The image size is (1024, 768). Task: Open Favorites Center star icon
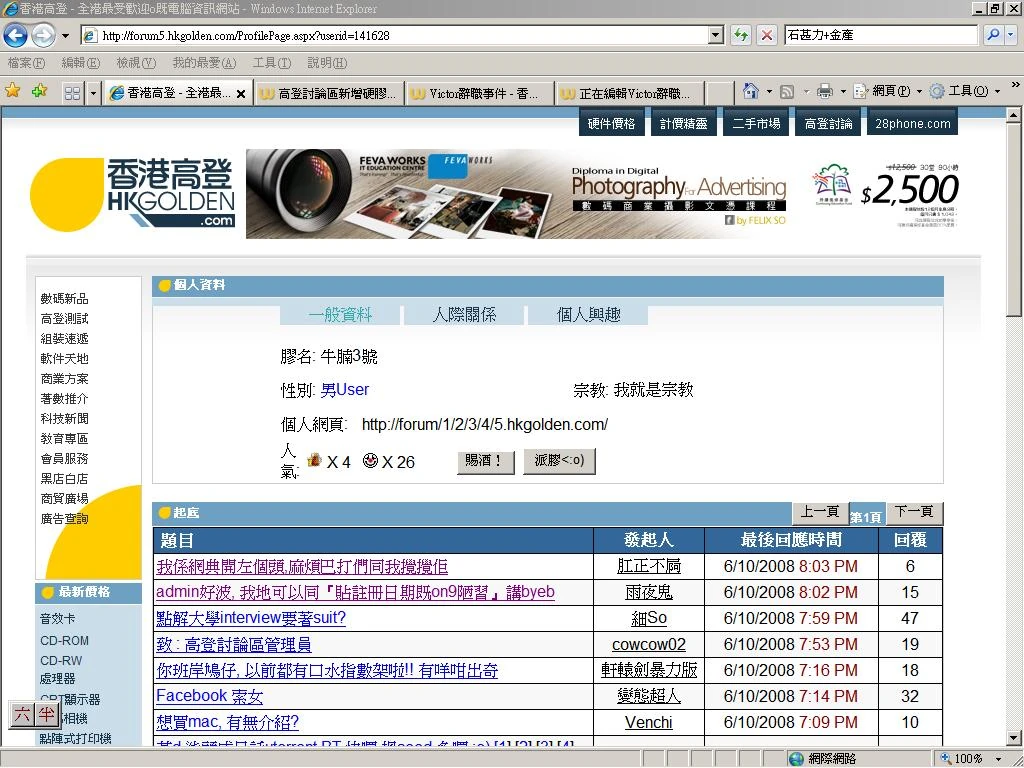tap(12, 91)
